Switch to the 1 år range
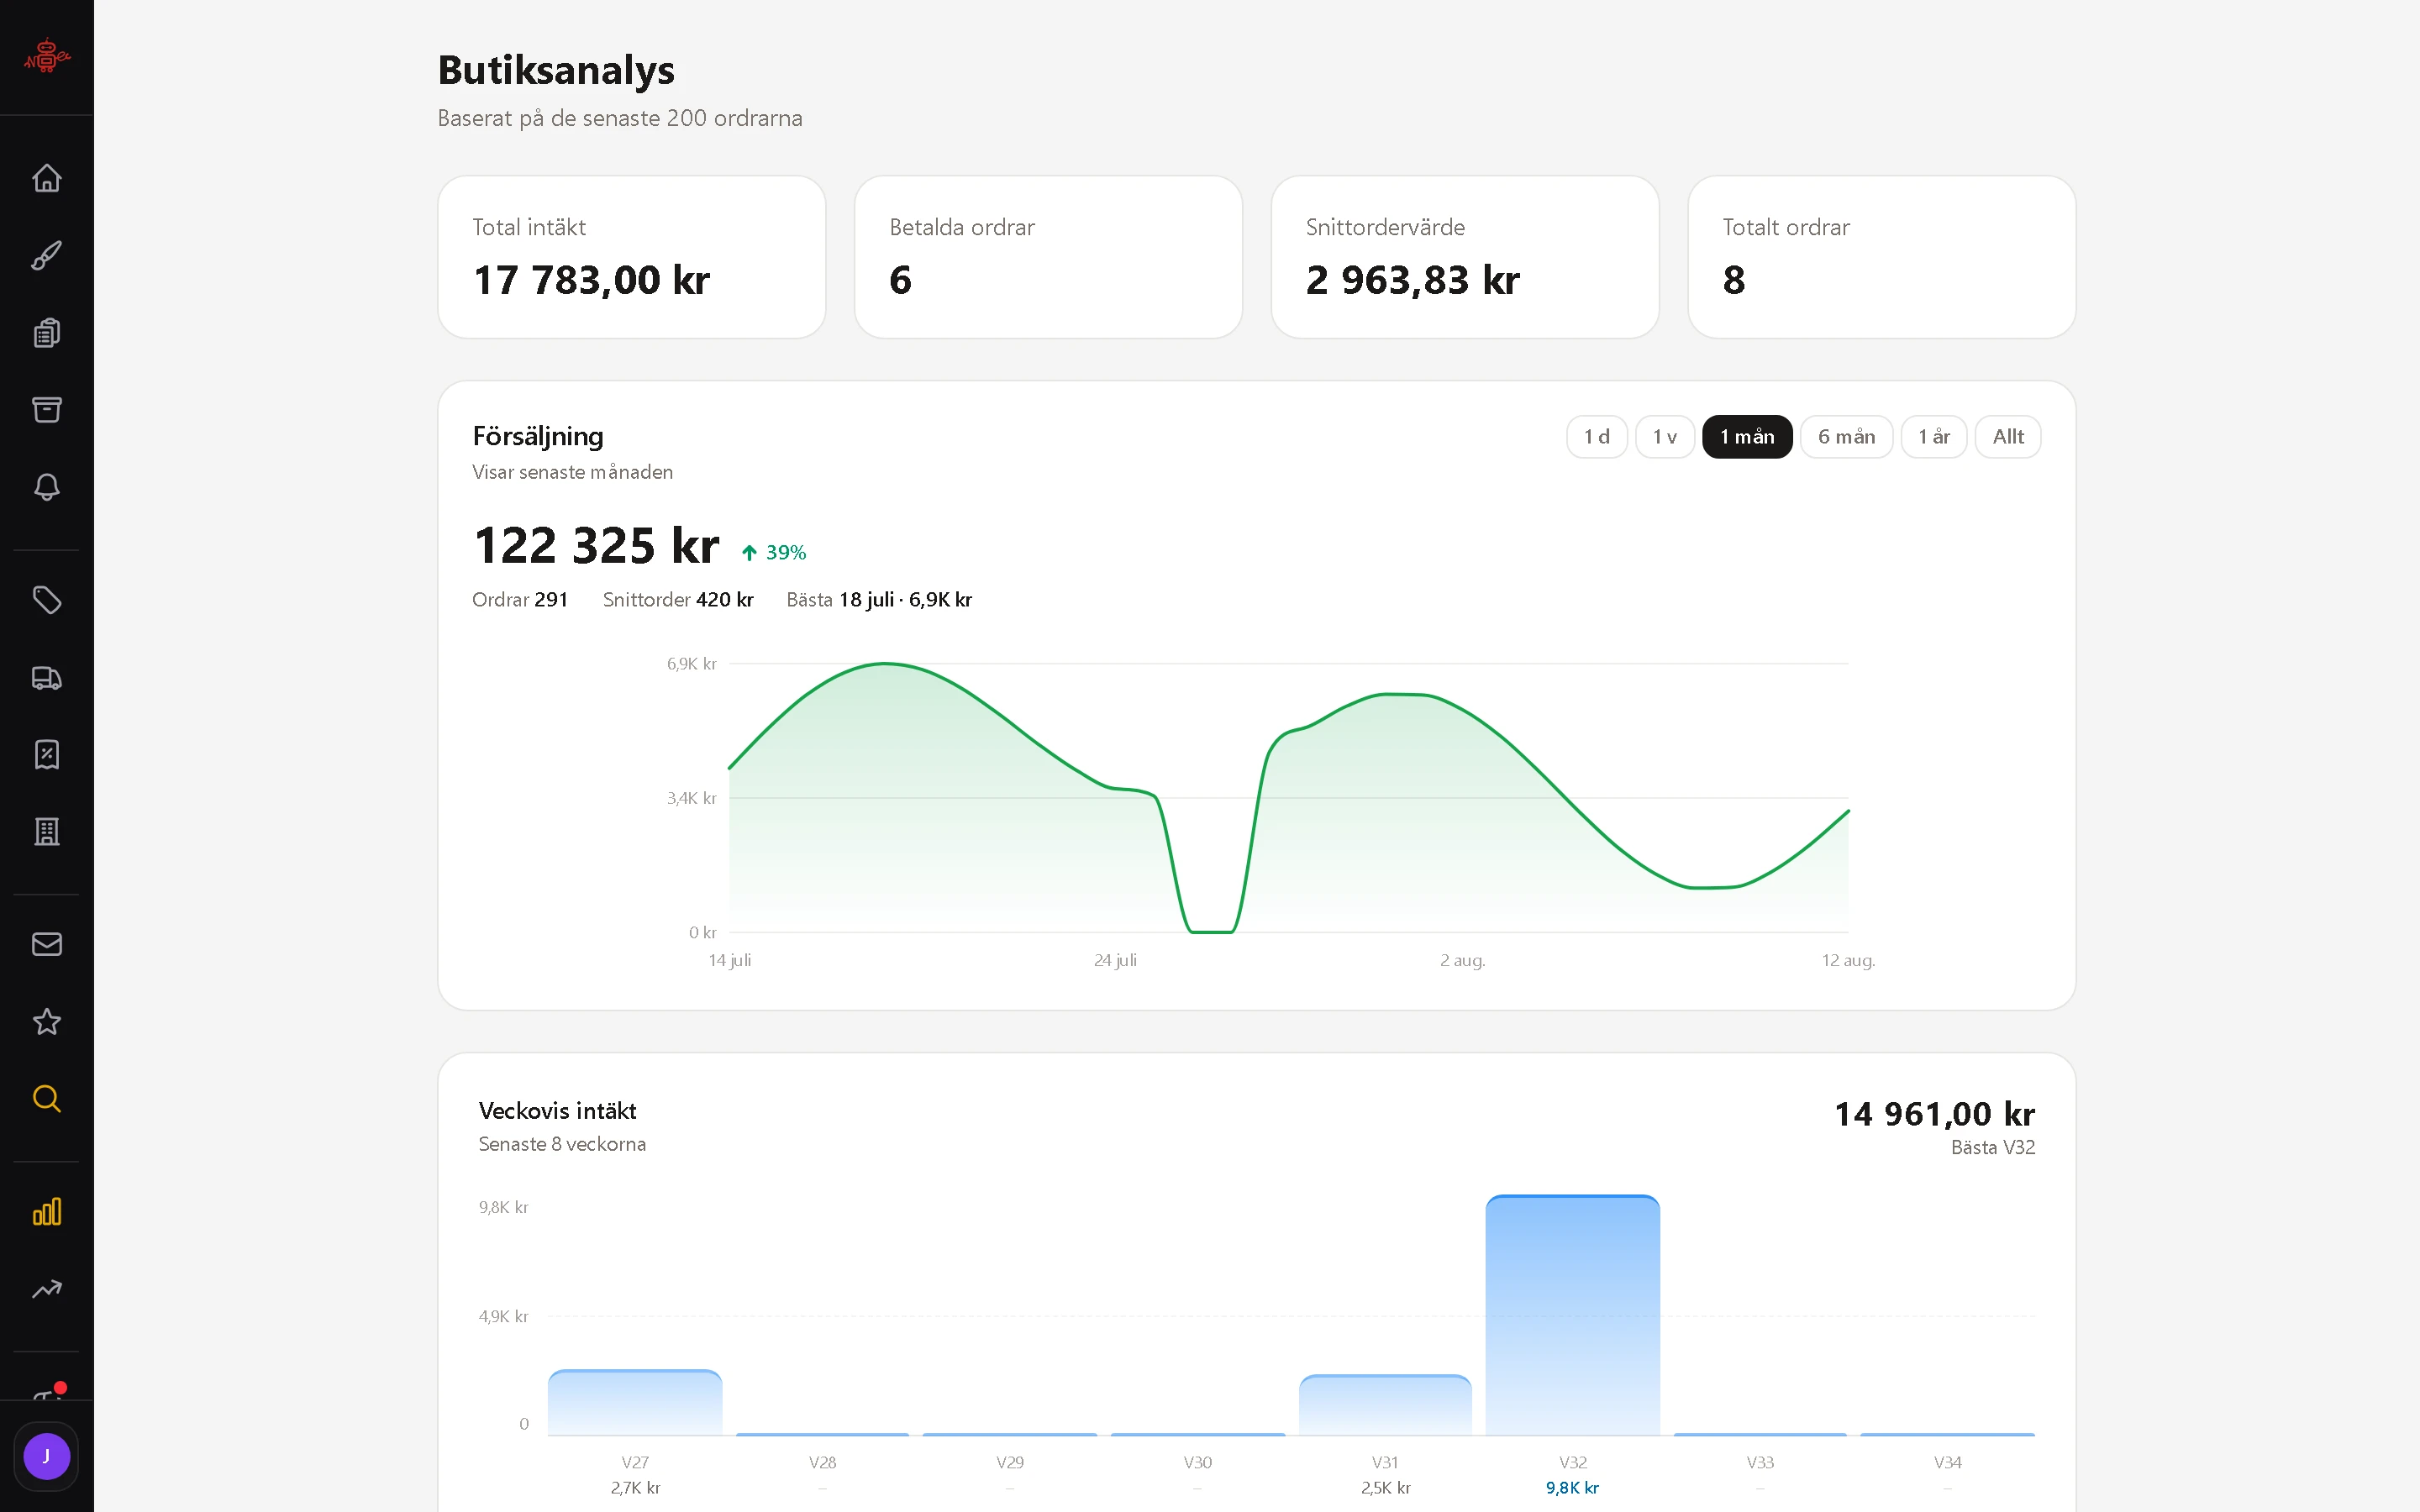 pos(1934,437)
